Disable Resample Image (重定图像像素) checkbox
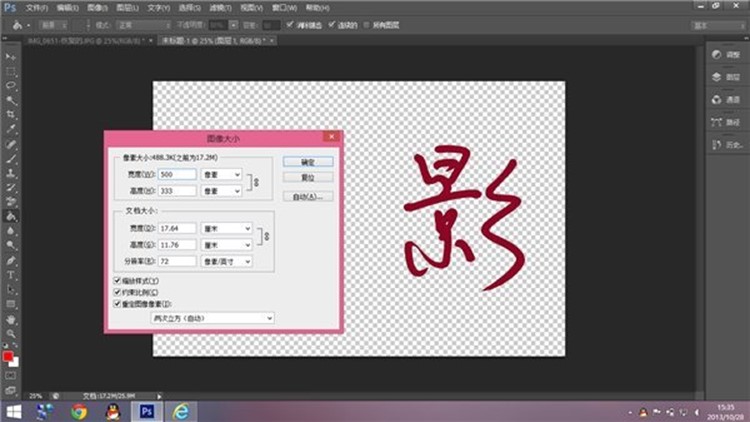The width and height of the screenshot is (750, 422). 118,302
